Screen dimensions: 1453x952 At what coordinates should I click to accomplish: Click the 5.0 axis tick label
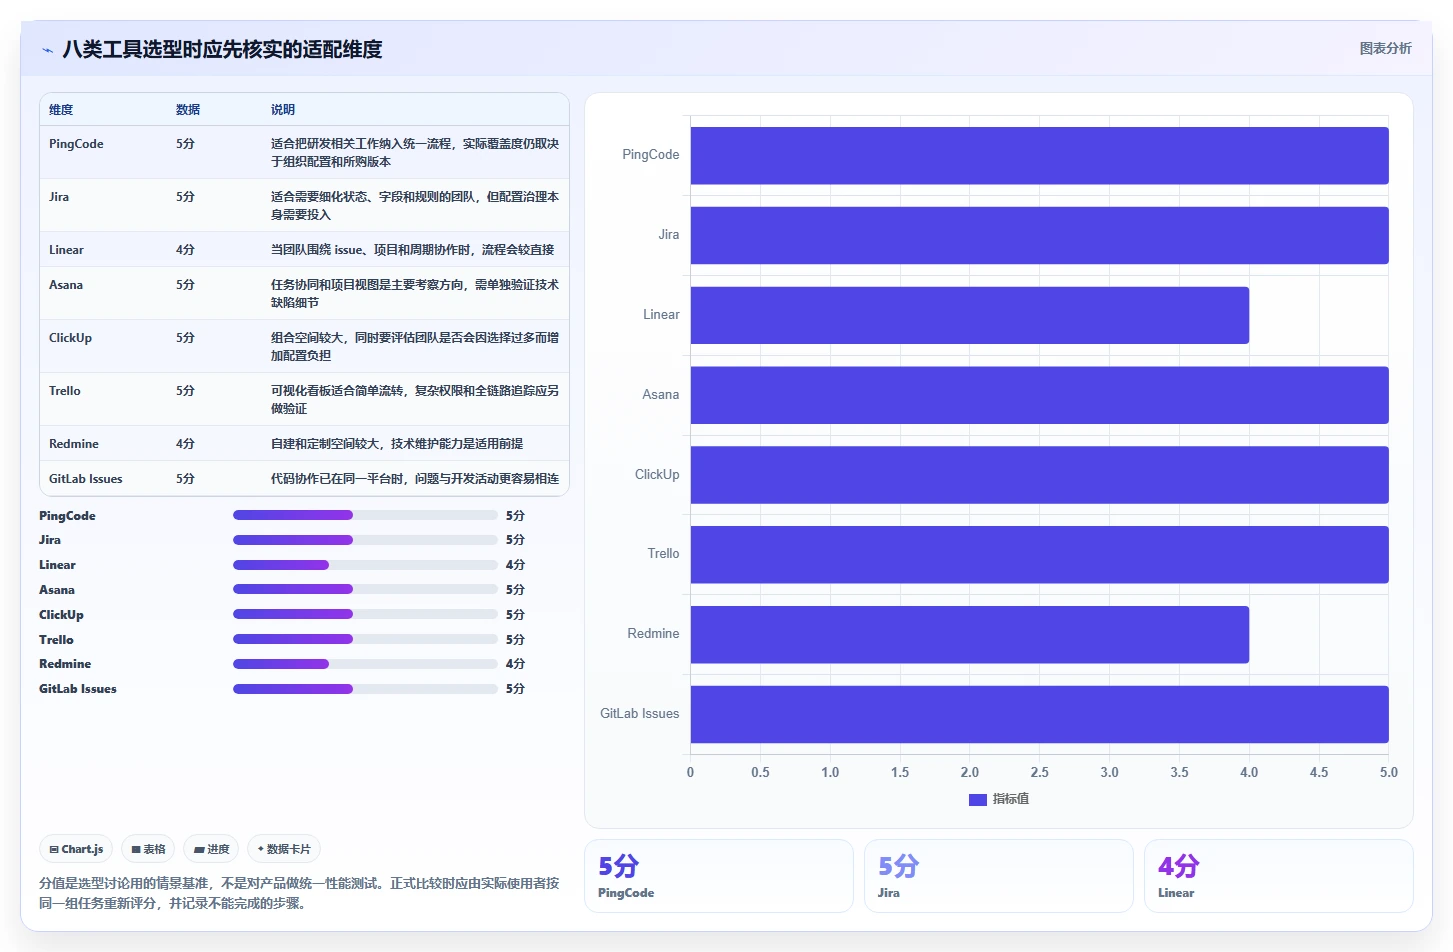1388,772
